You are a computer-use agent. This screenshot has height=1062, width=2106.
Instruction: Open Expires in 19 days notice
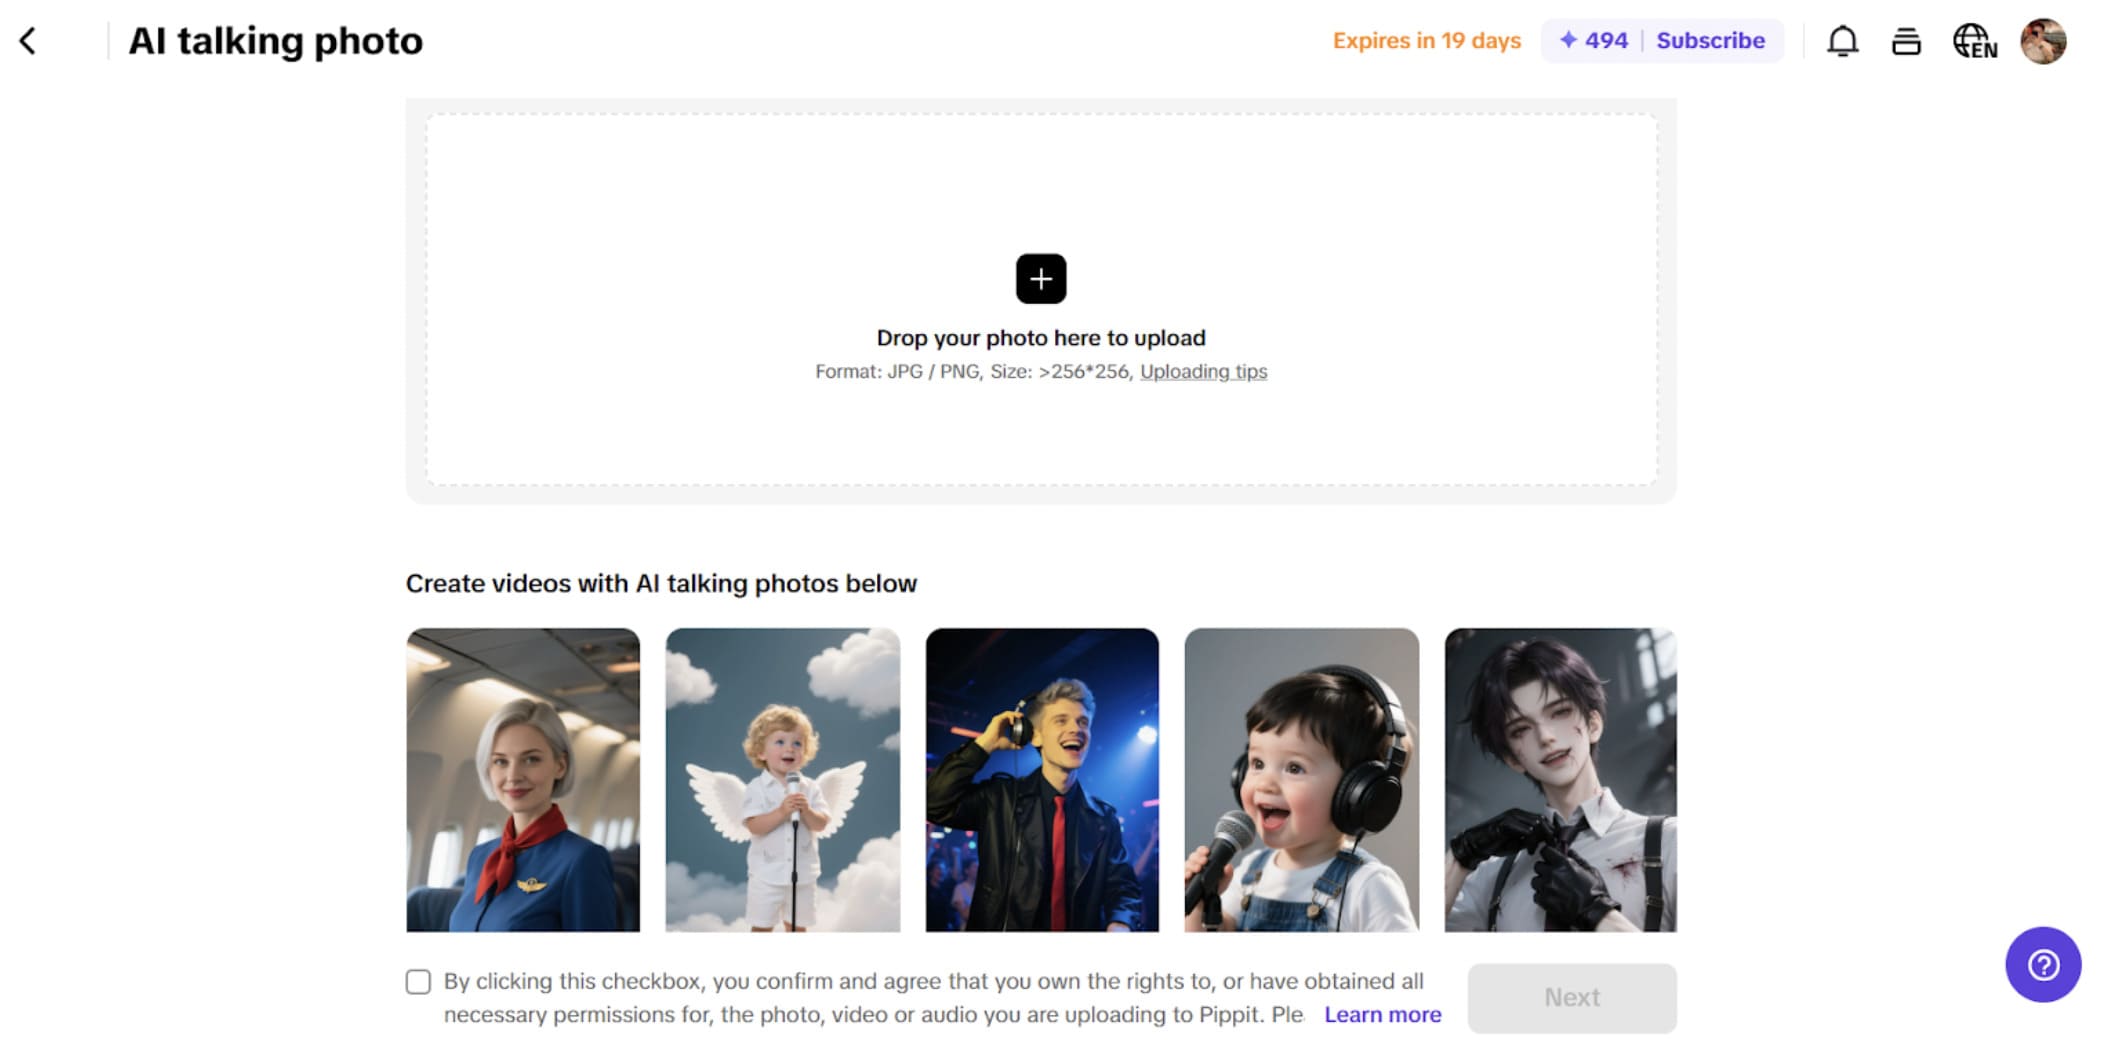pos(1426,41)
